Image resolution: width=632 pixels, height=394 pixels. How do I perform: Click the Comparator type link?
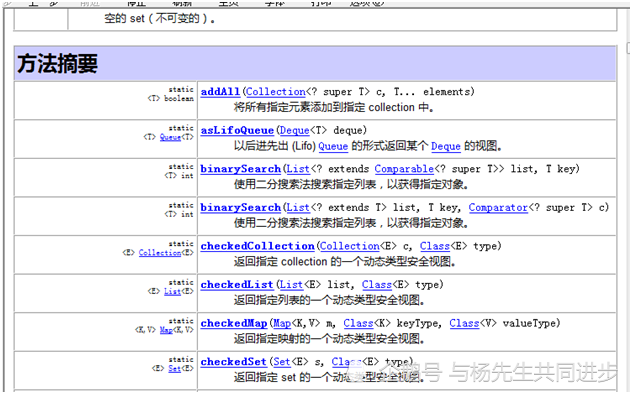click(x=498, y=208)
